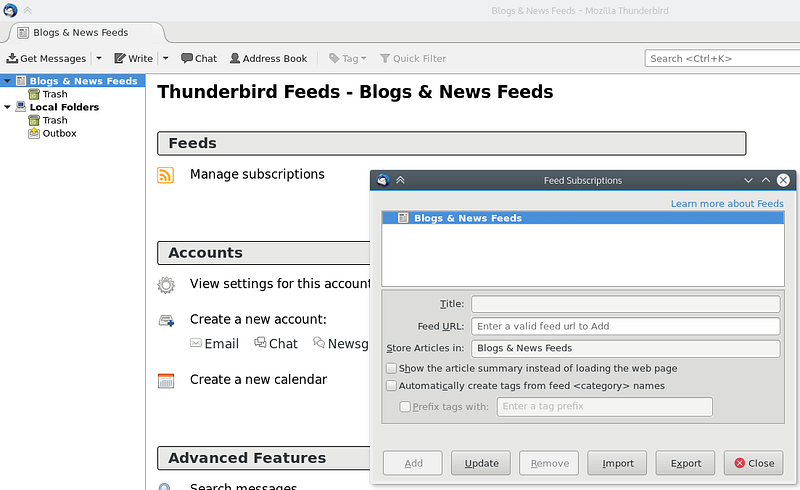Viewport: 800px width, 490px height.
Task: Select Blogs & News Feeds account in folder pane
Action: [x=83, y=81]
